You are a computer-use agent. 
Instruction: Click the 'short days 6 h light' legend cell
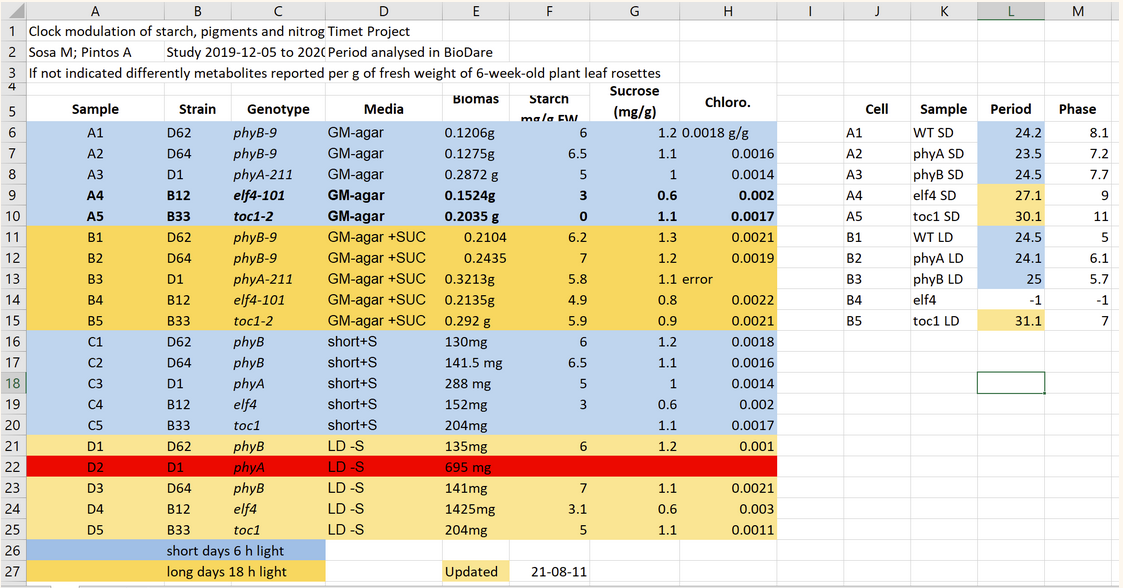pyautogui.click(x=225, y=550)
